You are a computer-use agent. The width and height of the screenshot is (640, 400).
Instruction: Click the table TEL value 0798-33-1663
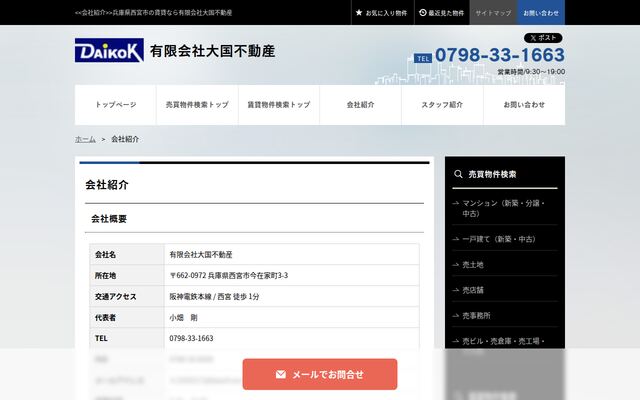(191, 338)
